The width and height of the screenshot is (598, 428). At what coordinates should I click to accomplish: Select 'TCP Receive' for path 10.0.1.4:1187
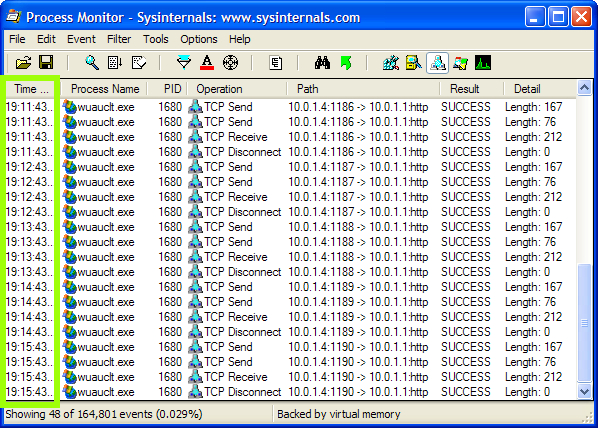point(236,197)
